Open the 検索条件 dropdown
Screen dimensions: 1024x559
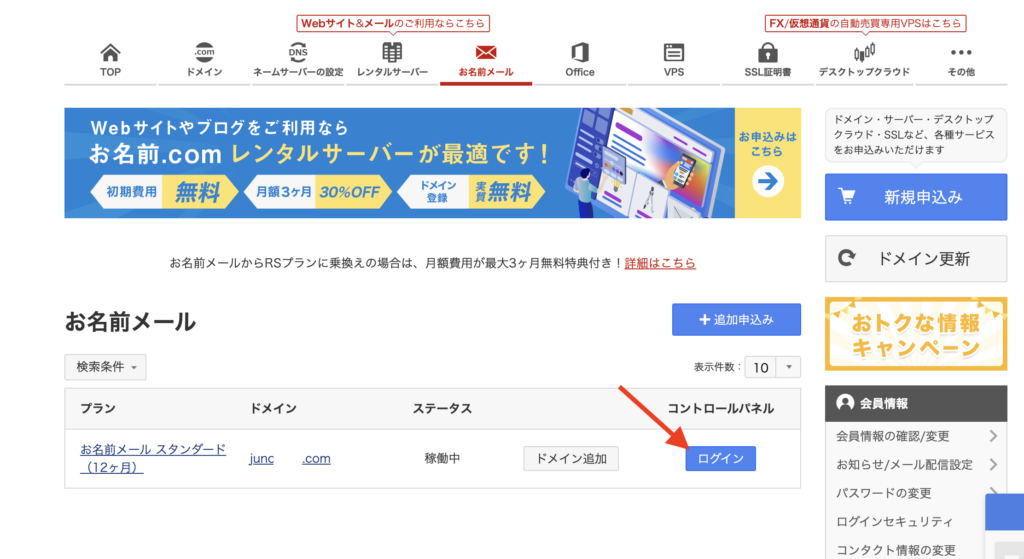pyautogui.click(x=105, y=367)
